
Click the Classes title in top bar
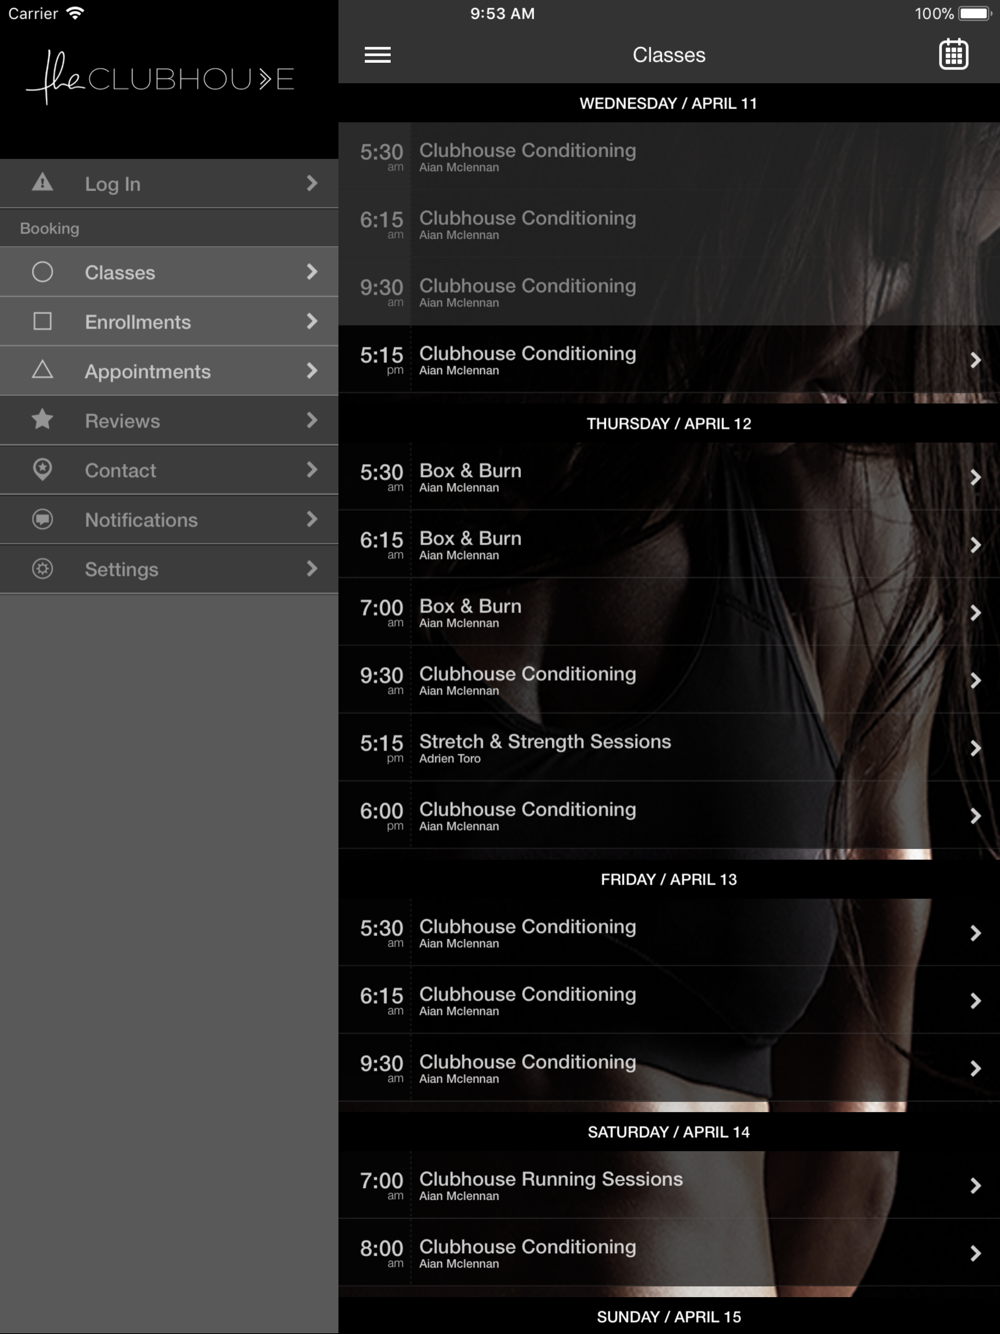[x=669, y=55]
